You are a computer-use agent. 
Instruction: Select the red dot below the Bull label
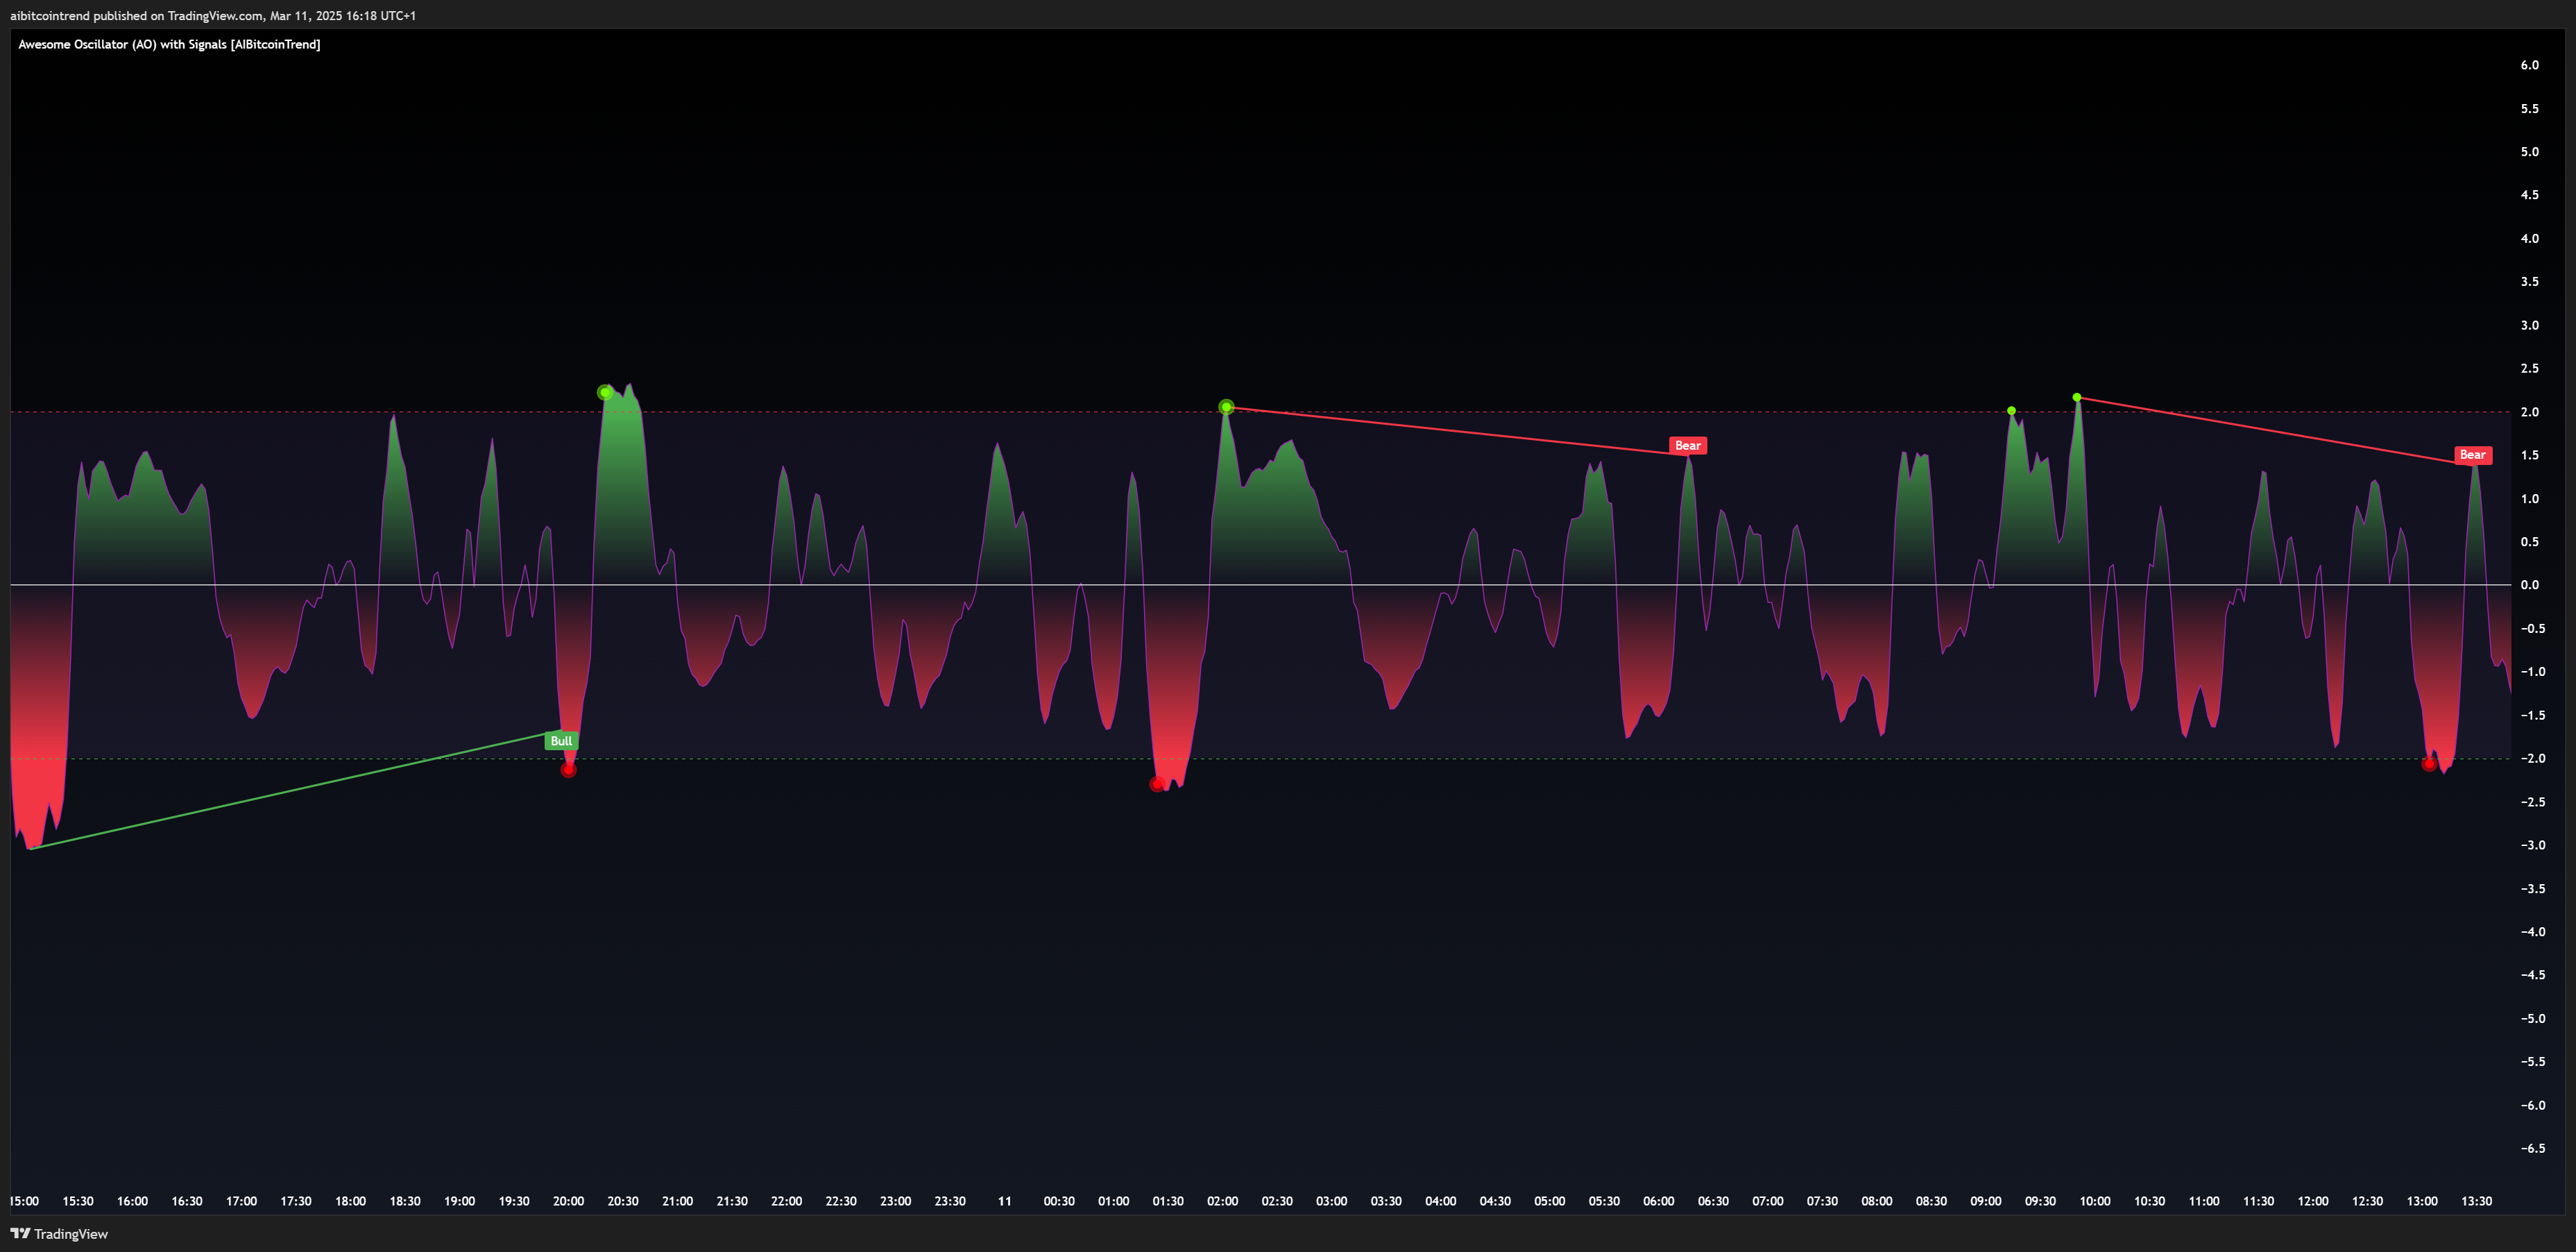[568, 769]
